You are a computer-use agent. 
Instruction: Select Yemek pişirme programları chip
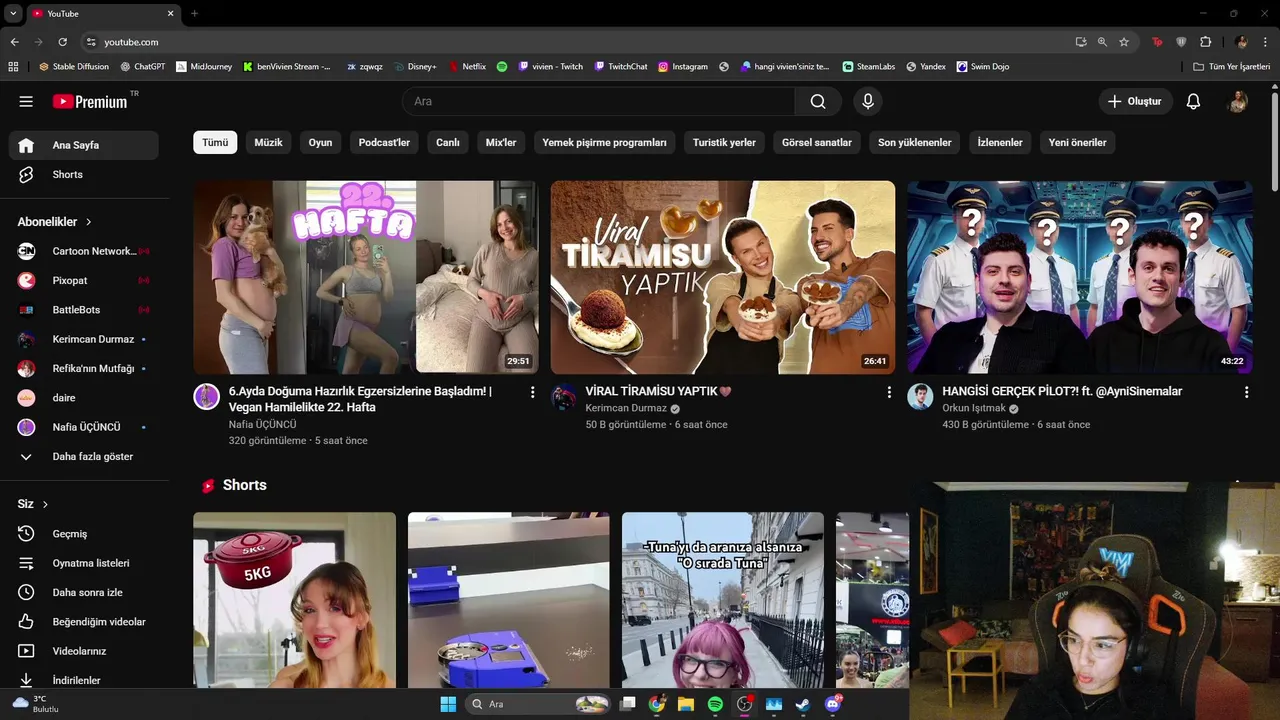click(x=604, y=142)
